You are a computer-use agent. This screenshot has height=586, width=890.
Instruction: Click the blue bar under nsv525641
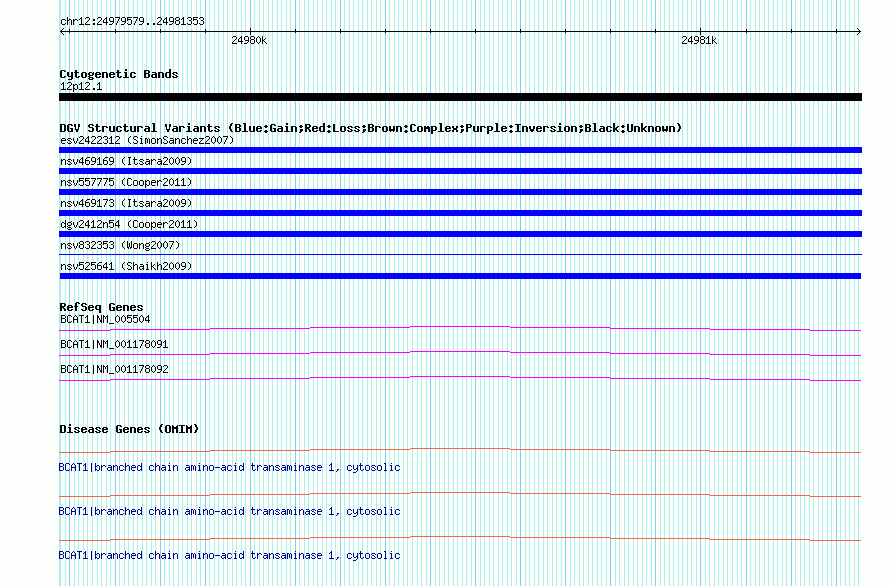coord(460,276)
